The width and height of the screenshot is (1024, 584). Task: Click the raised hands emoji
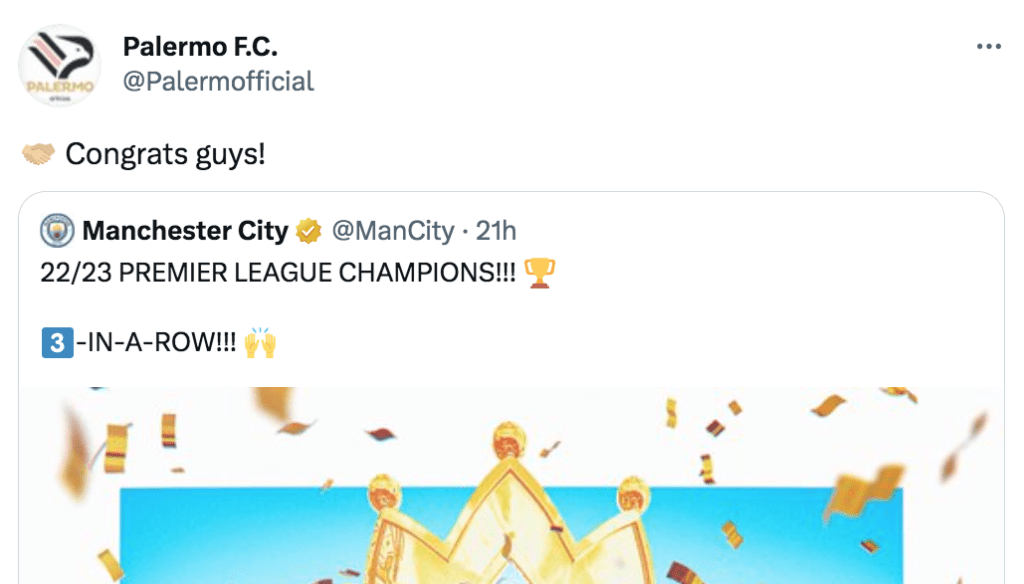point(259,344)
